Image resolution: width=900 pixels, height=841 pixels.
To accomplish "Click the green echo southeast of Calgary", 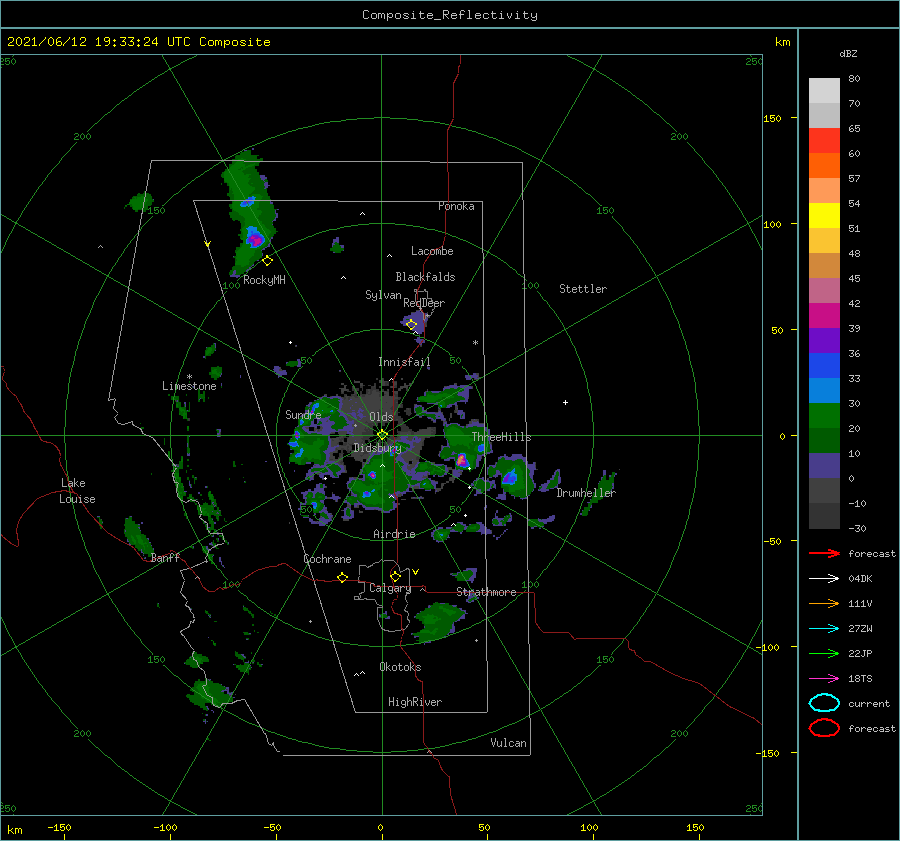I will (439, 621).
